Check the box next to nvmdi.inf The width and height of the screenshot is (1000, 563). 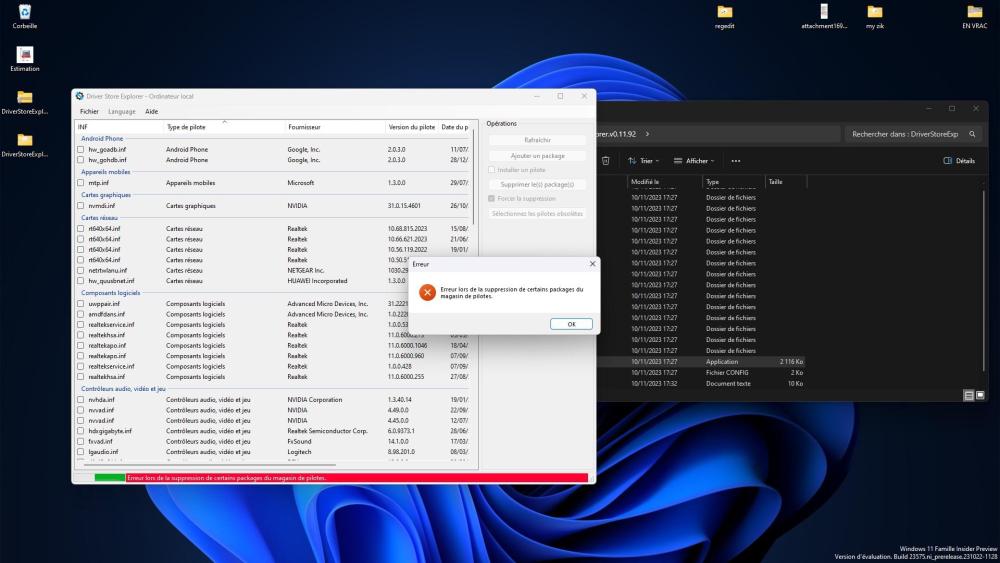tap(81, 206)
